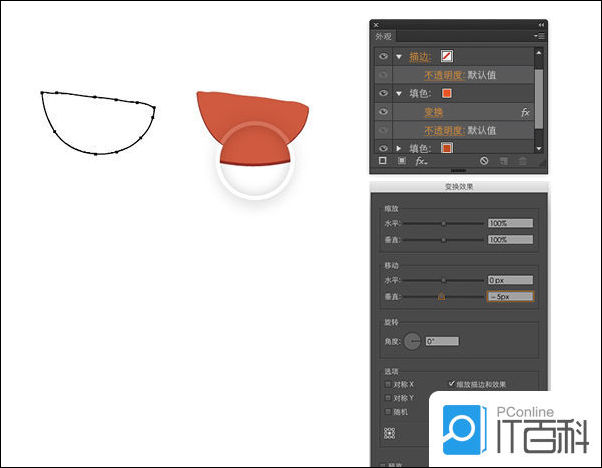Expand the bottom 填色 attribute row
602x468 pixels.
coord(399,148)
